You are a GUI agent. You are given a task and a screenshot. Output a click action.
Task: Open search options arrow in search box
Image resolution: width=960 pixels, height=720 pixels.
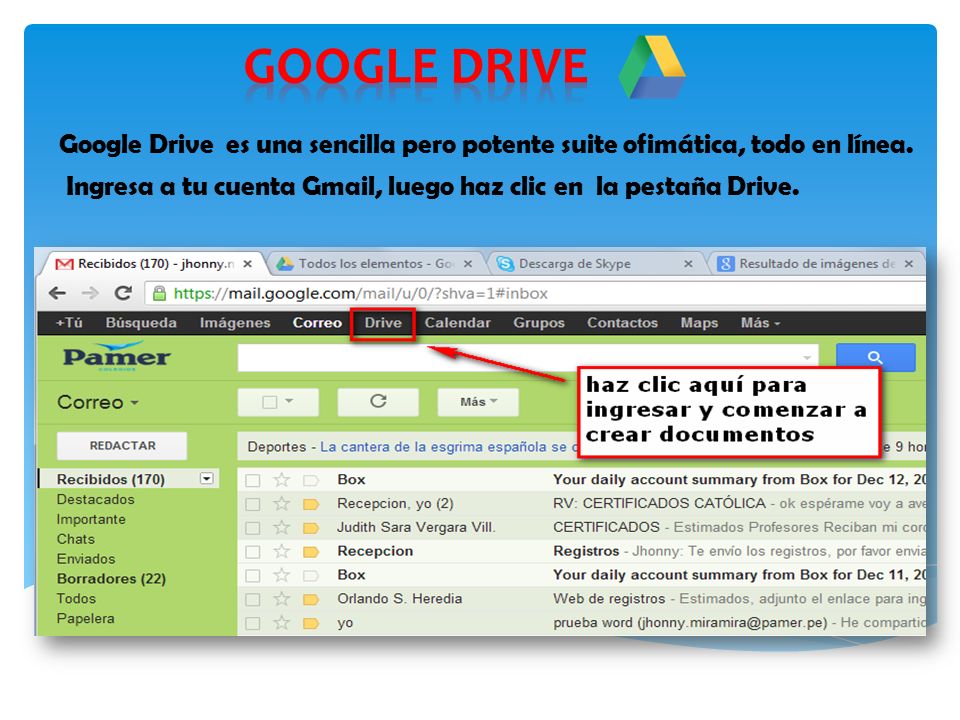tap(807, 357)
